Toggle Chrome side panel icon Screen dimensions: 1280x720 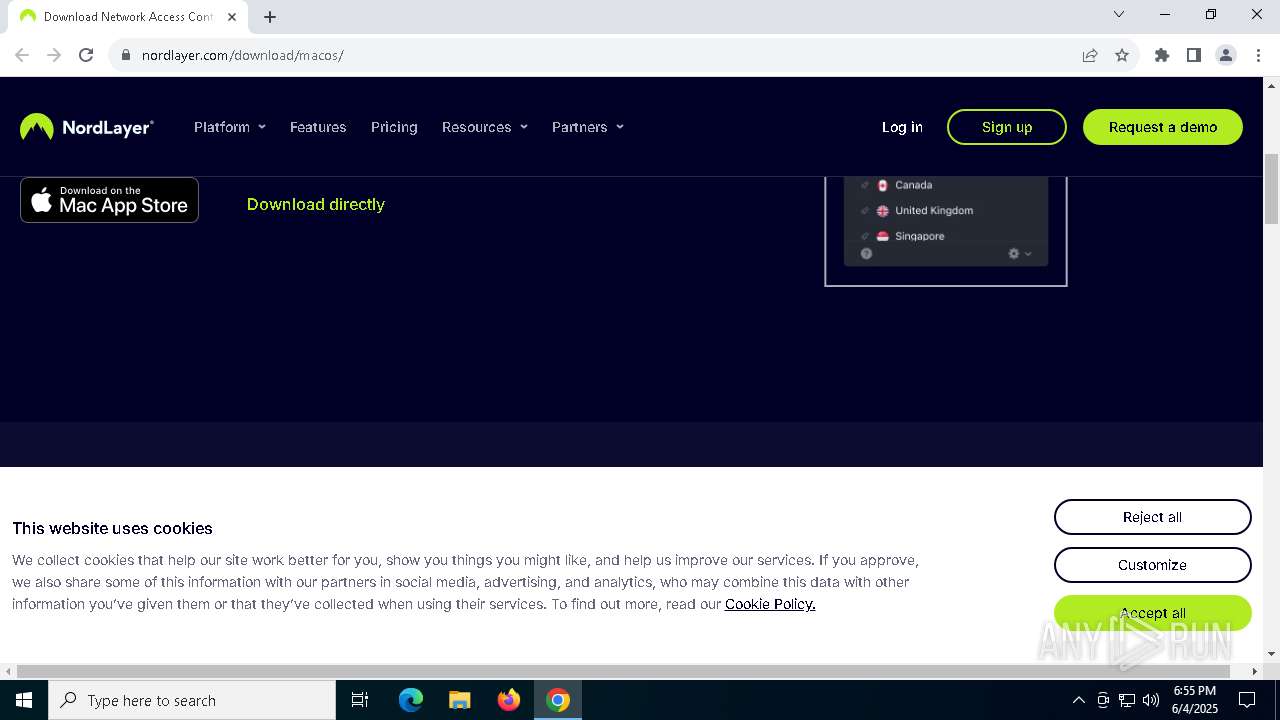1194,55
